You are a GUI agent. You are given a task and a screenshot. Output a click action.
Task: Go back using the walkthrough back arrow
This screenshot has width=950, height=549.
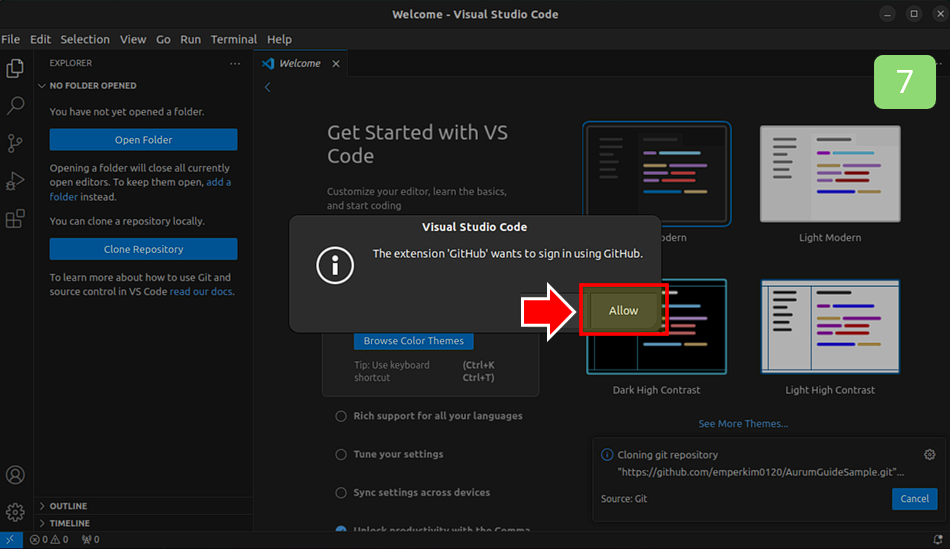point(267,87)
